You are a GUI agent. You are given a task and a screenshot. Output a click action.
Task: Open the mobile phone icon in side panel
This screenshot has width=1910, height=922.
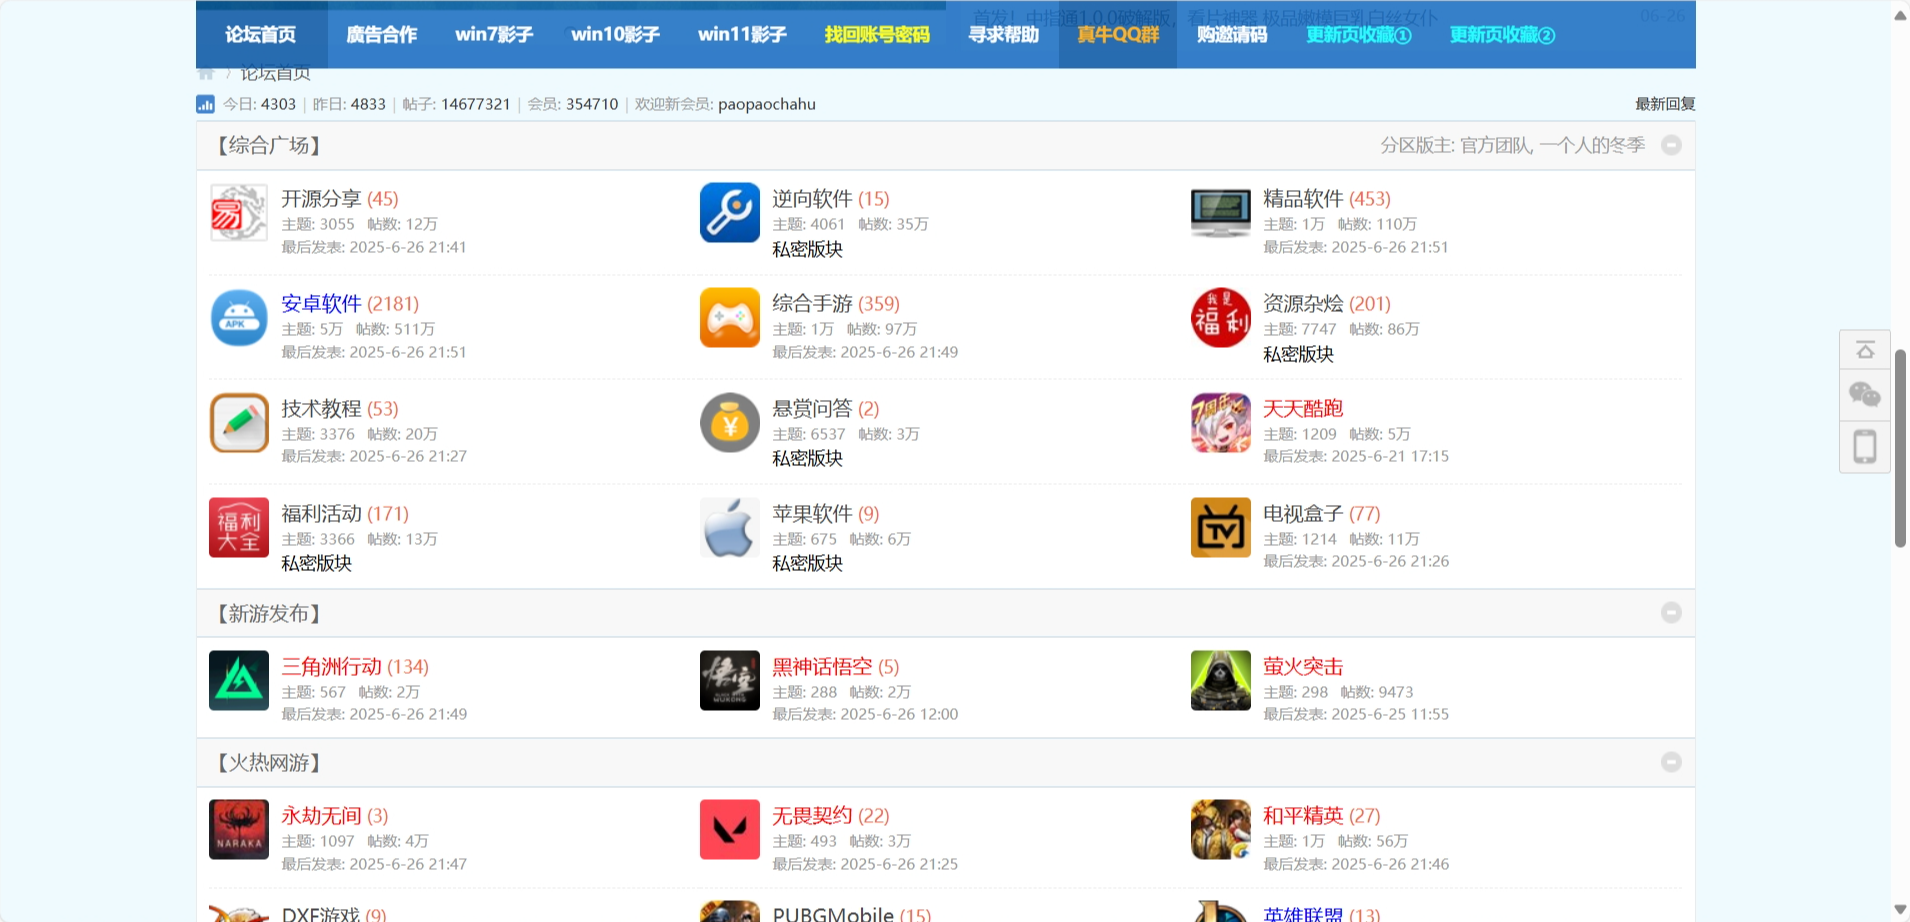click(1864, 446)
